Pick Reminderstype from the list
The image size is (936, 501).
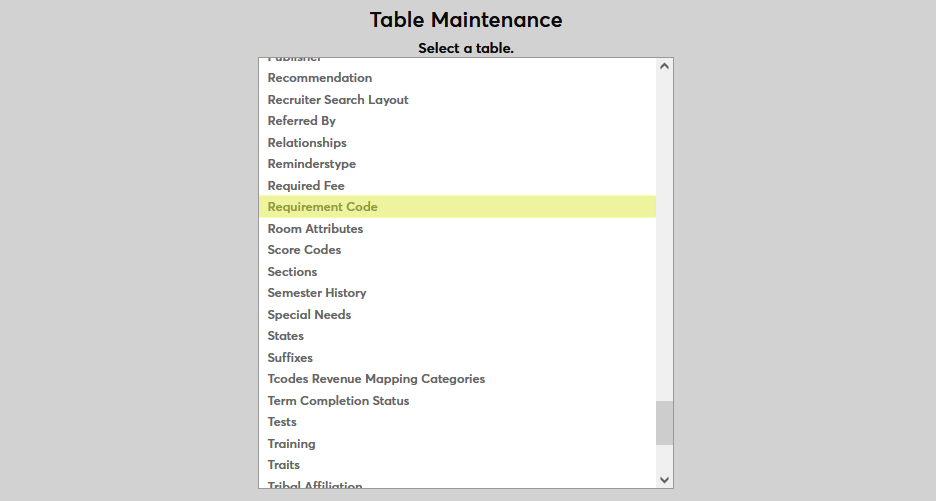click(x=312, y=164)
